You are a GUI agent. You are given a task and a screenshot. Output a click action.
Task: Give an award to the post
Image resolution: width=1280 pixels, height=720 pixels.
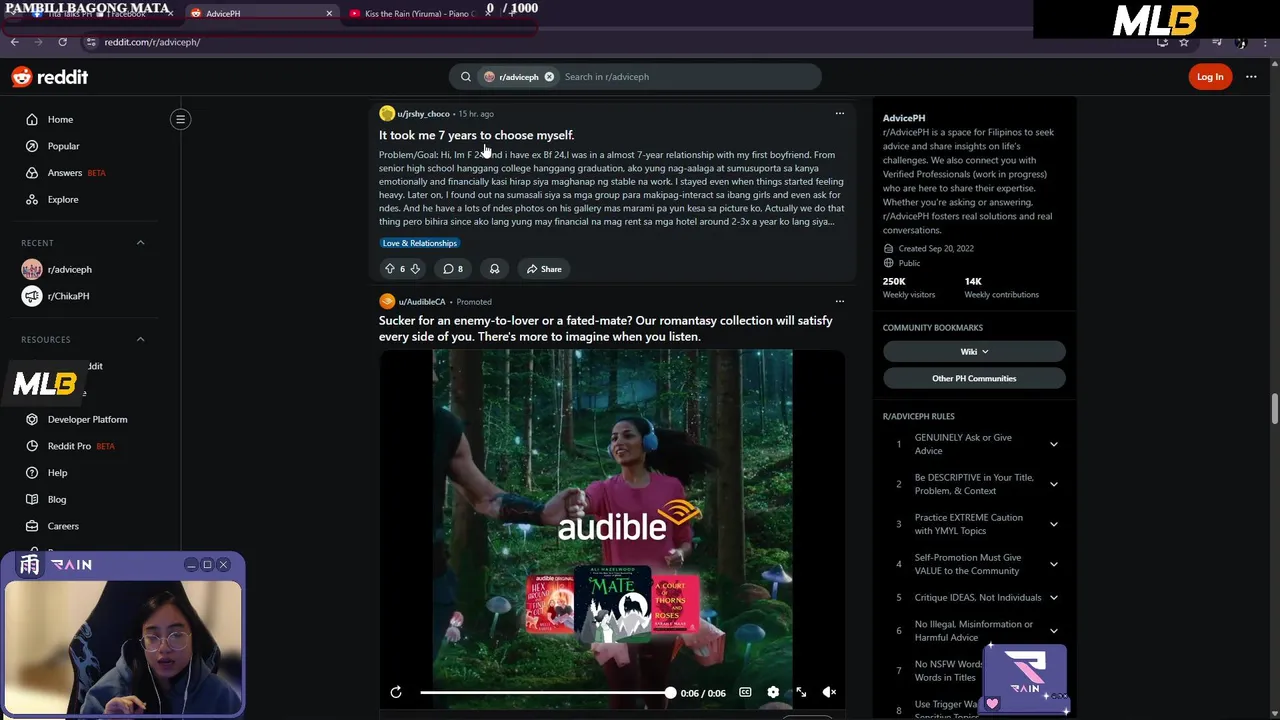coord(494,269)
